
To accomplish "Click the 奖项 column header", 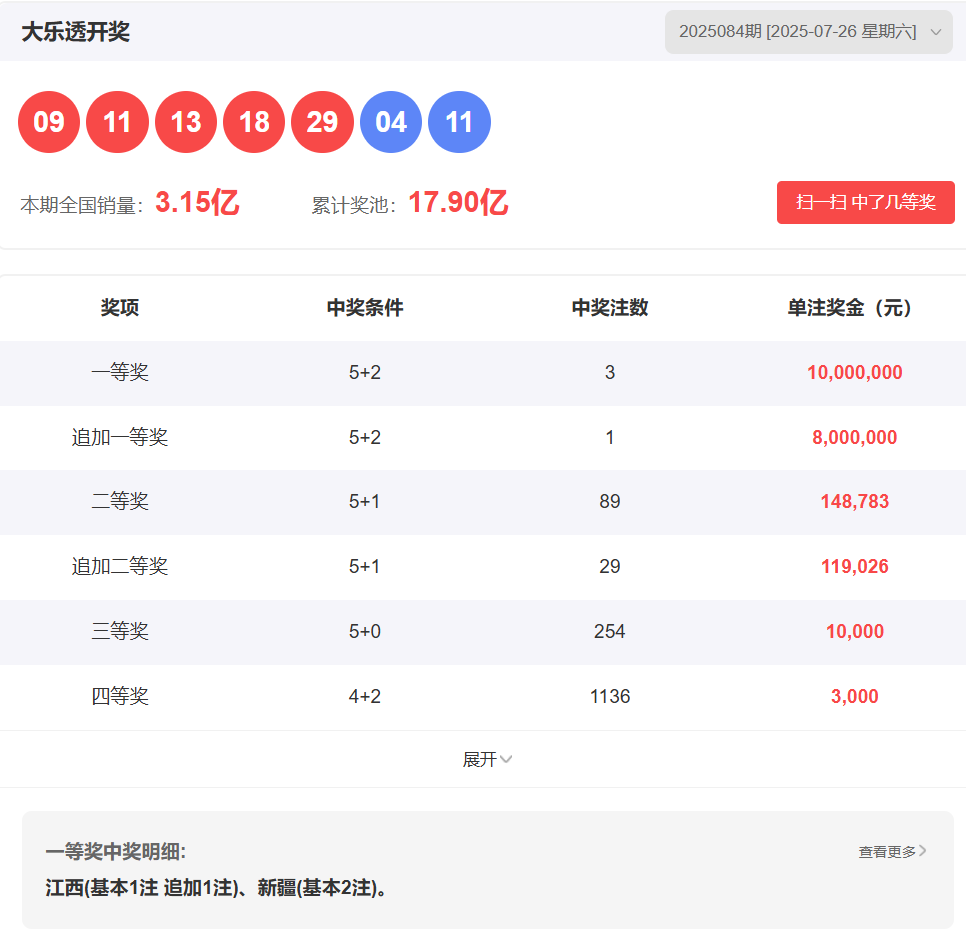I will (120, 308).
